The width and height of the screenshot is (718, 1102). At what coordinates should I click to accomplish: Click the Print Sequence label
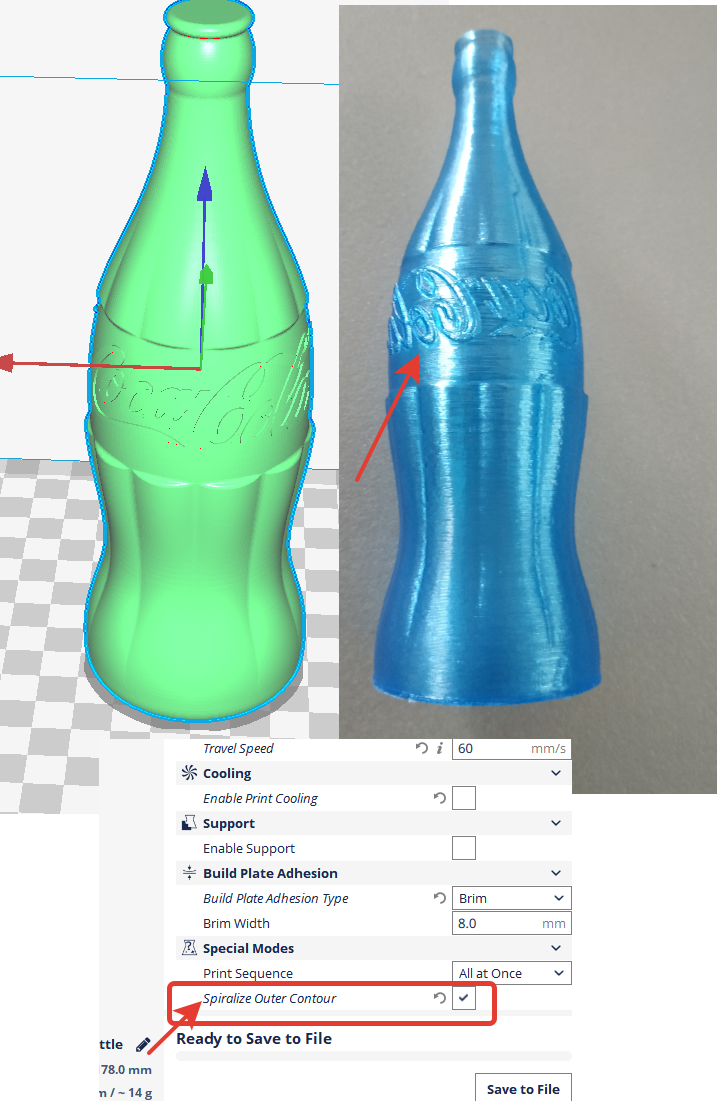click(248, 973)
